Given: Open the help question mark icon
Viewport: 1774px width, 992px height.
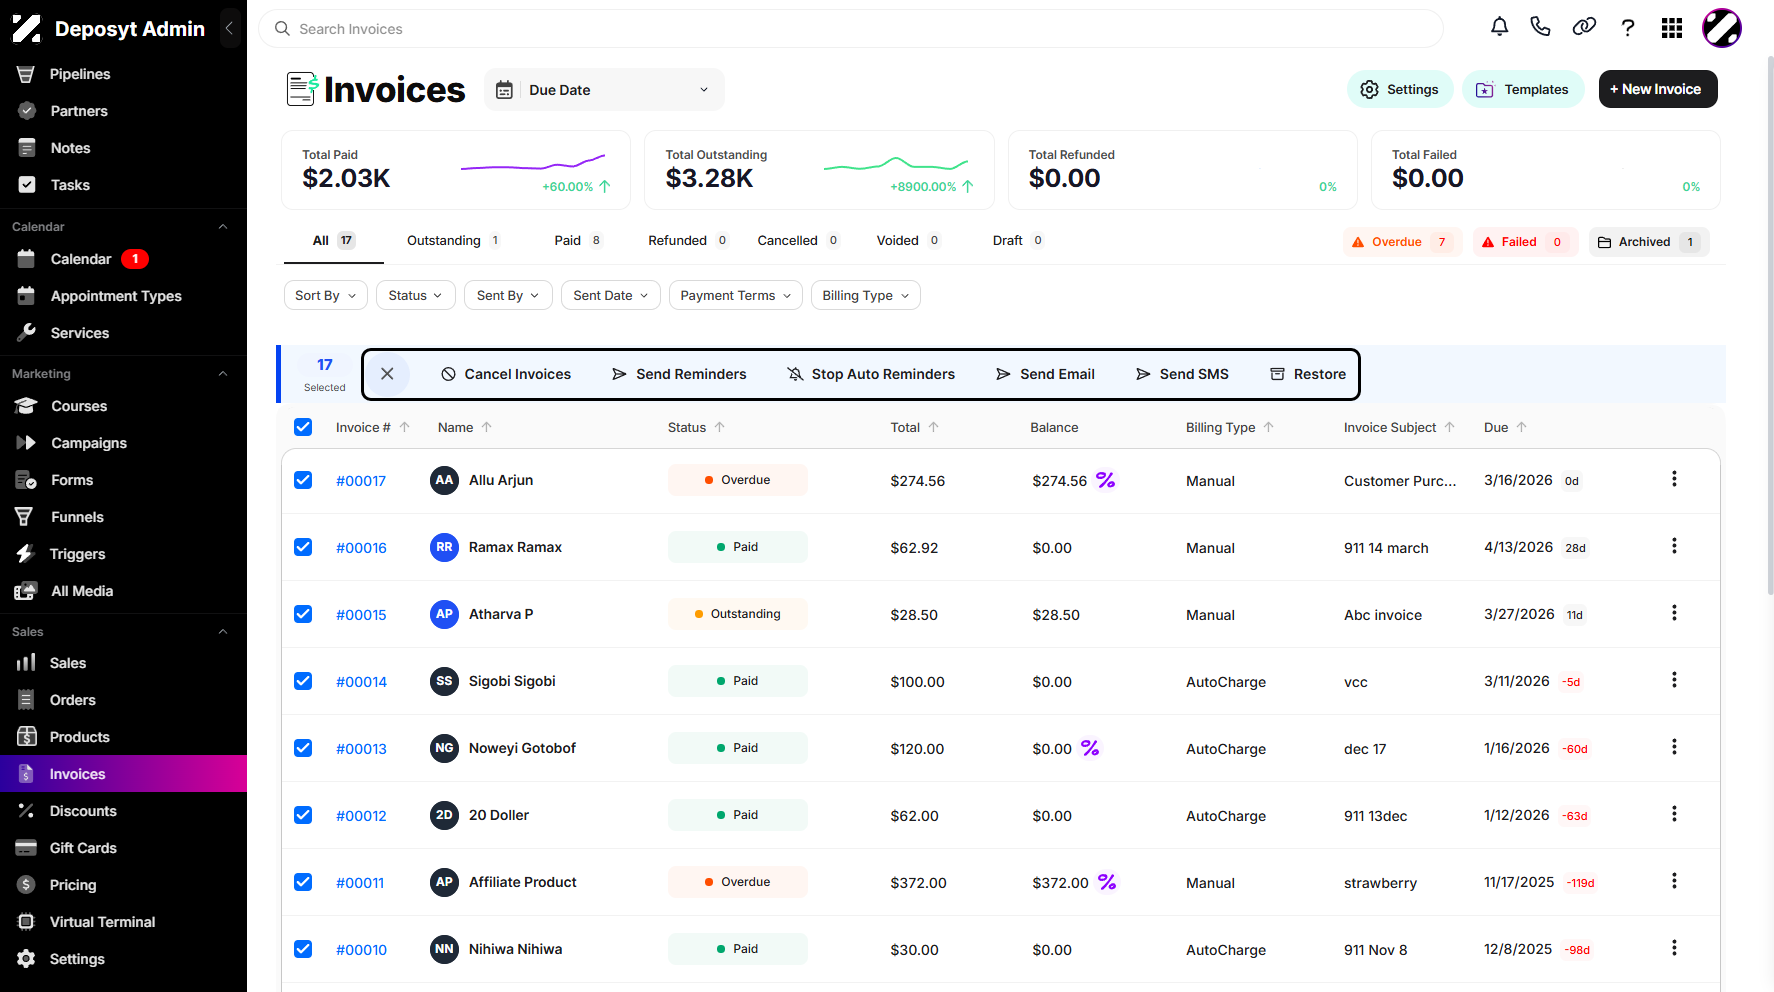Looking at the screenshot, I should 1628,28.
